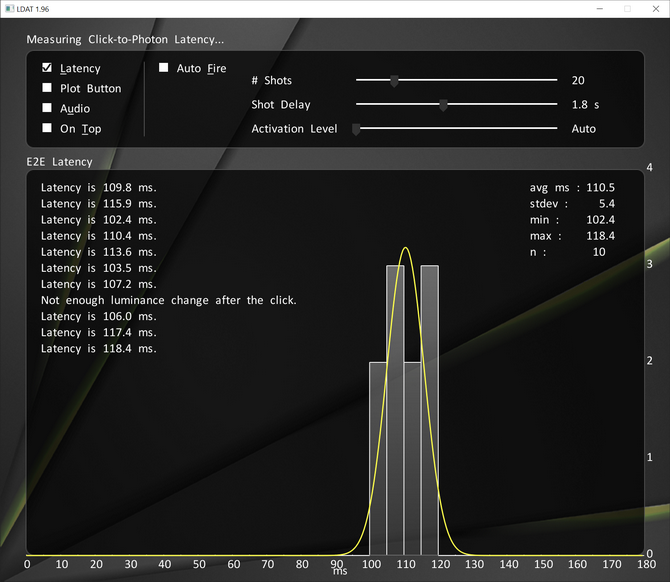Click the 'avg ms : 110.5' statistic
Viewport: 670px width, 582px height.
572,188
